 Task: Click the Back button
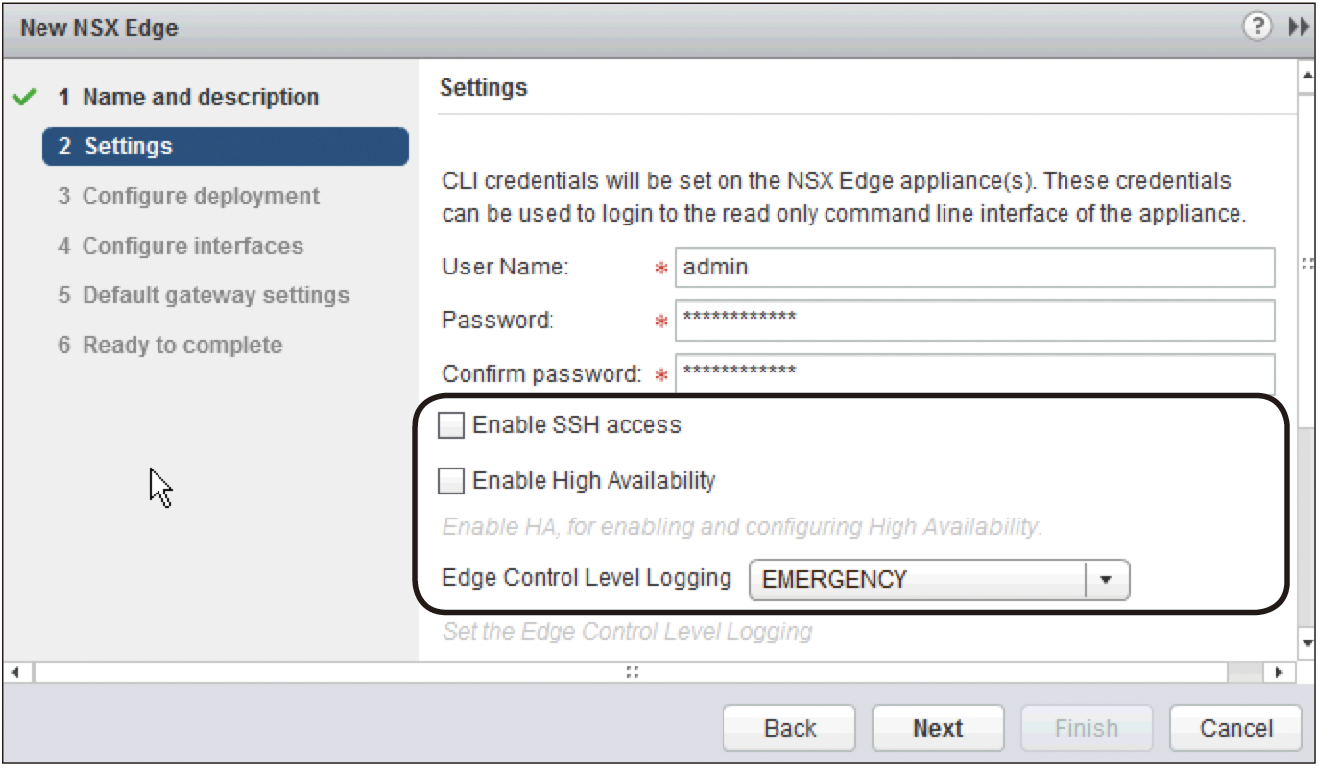point(790,728)
